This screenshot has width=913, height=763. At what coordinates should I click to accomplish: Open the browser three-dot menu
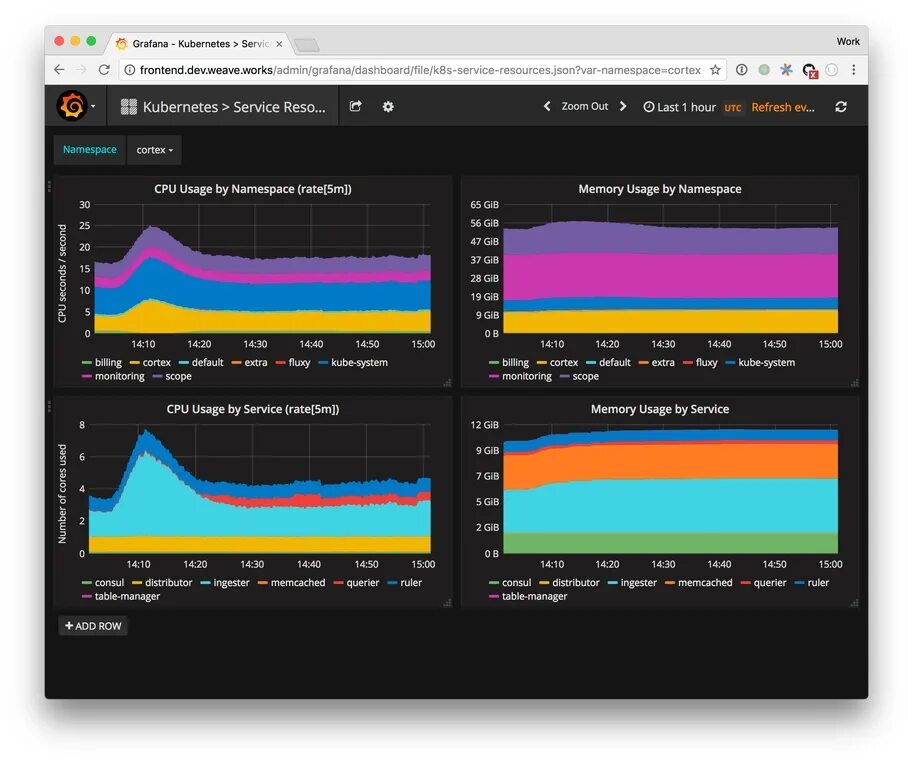pyautogui.click(x=854, y=70)
